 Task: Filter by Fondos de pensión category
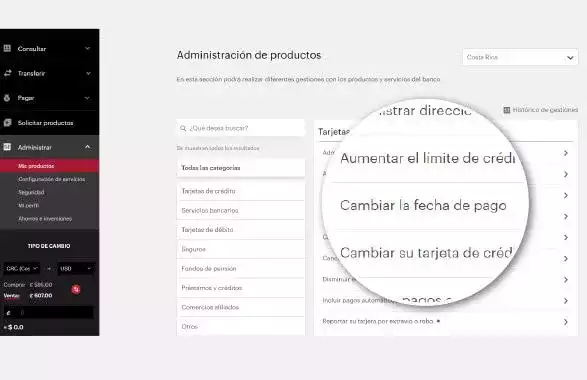(241, 269)
